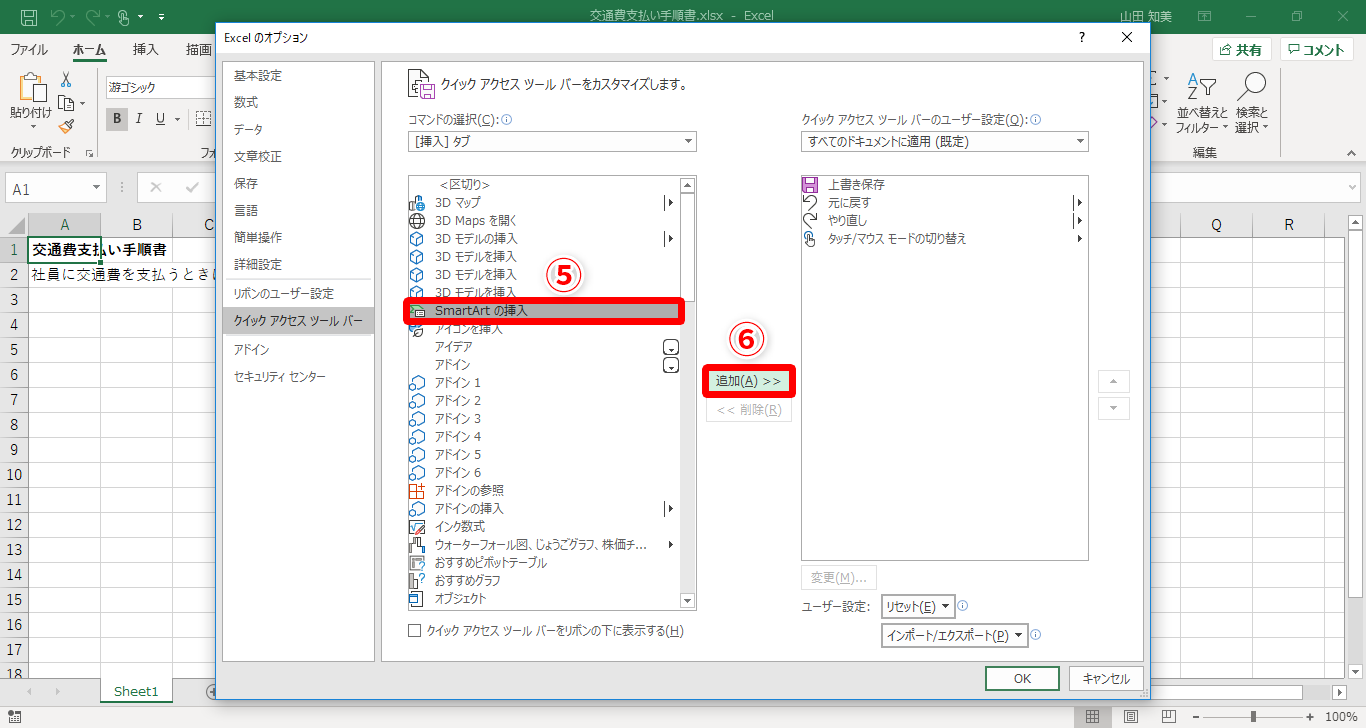The image size is (1366, 728).
Task: Click the command list's scroll down arrow
Action: [x=687, y=600]
